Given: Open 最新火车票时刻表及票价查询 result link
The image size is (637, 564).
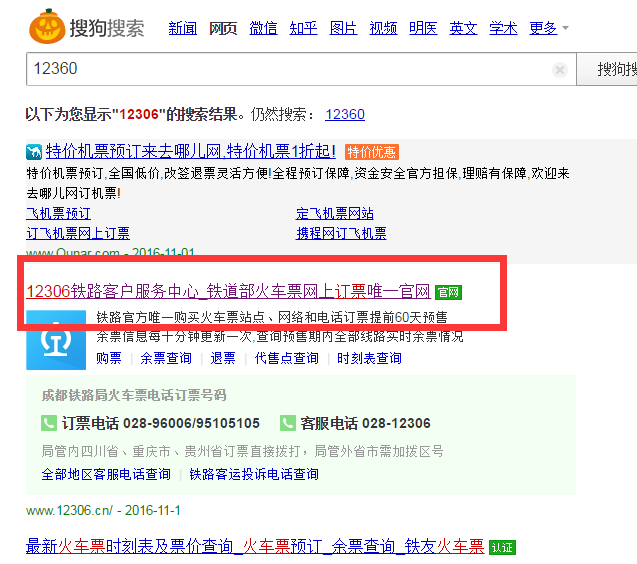Looking at the screenshot, I should 255,547.
